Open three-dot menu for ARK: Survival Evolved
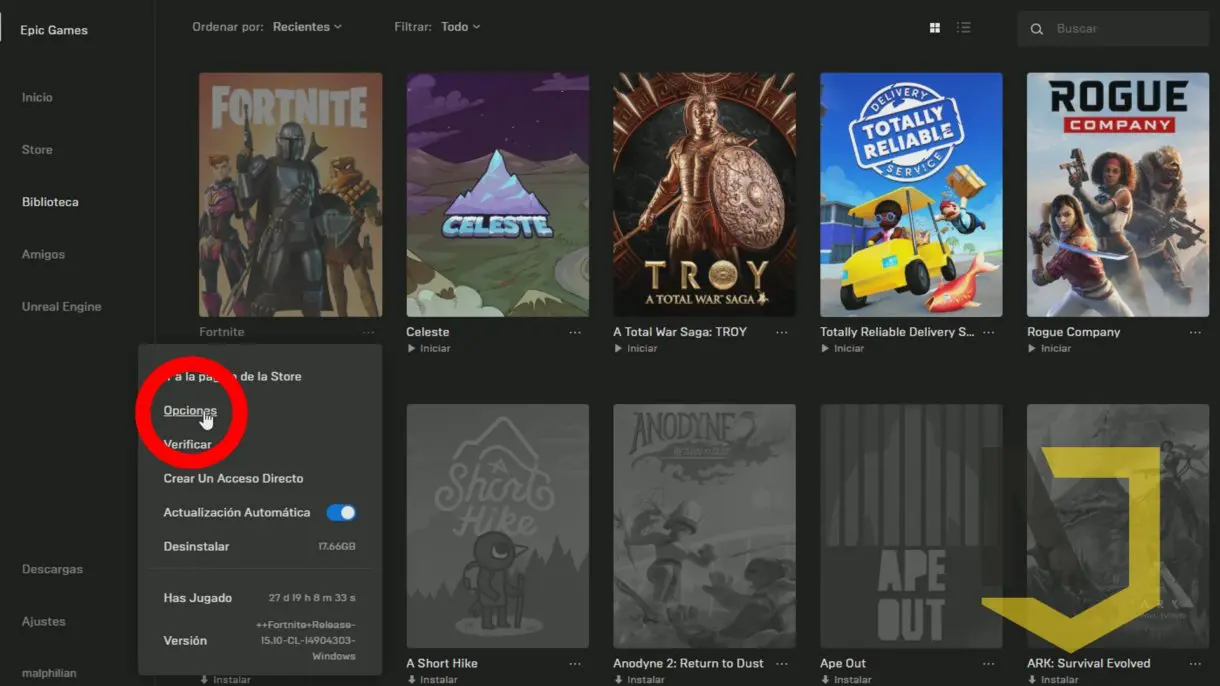 pyautogui.click(x=1196, y=664)
